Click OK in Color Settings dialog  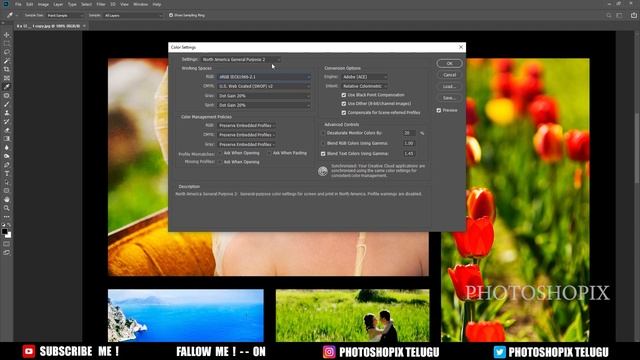tap(449, 63)
